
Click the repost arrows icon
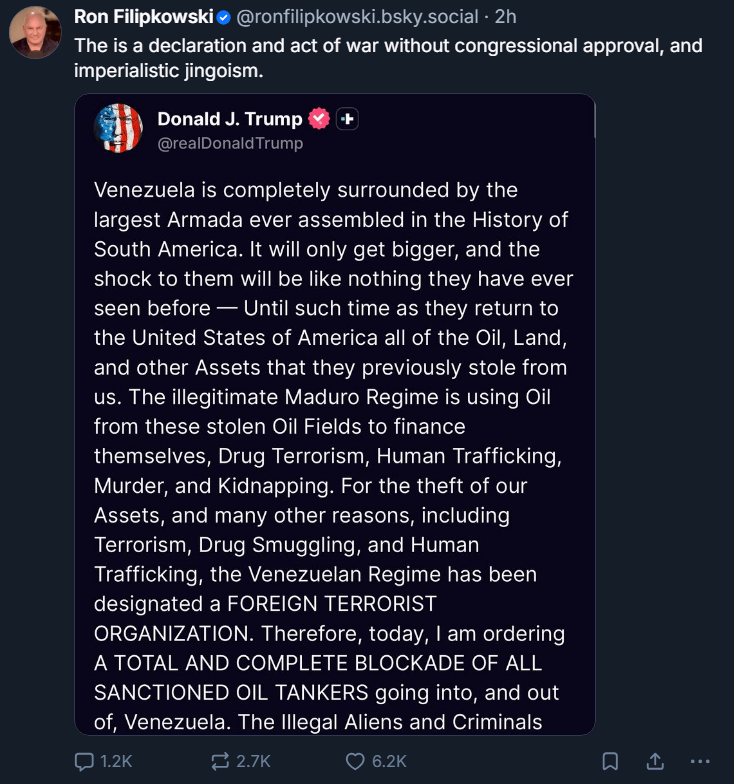tap(220, 761)
